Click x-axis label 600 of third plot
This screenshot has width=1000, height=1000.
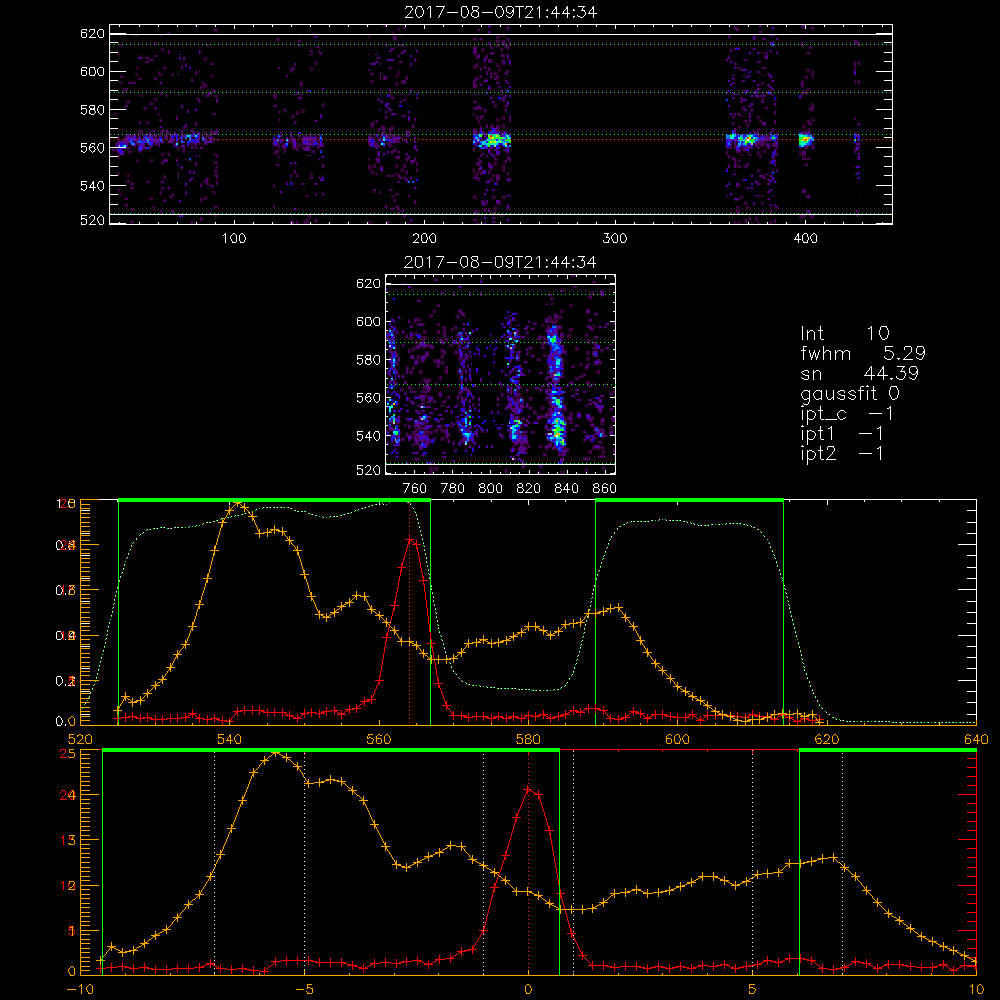(677, 740)
